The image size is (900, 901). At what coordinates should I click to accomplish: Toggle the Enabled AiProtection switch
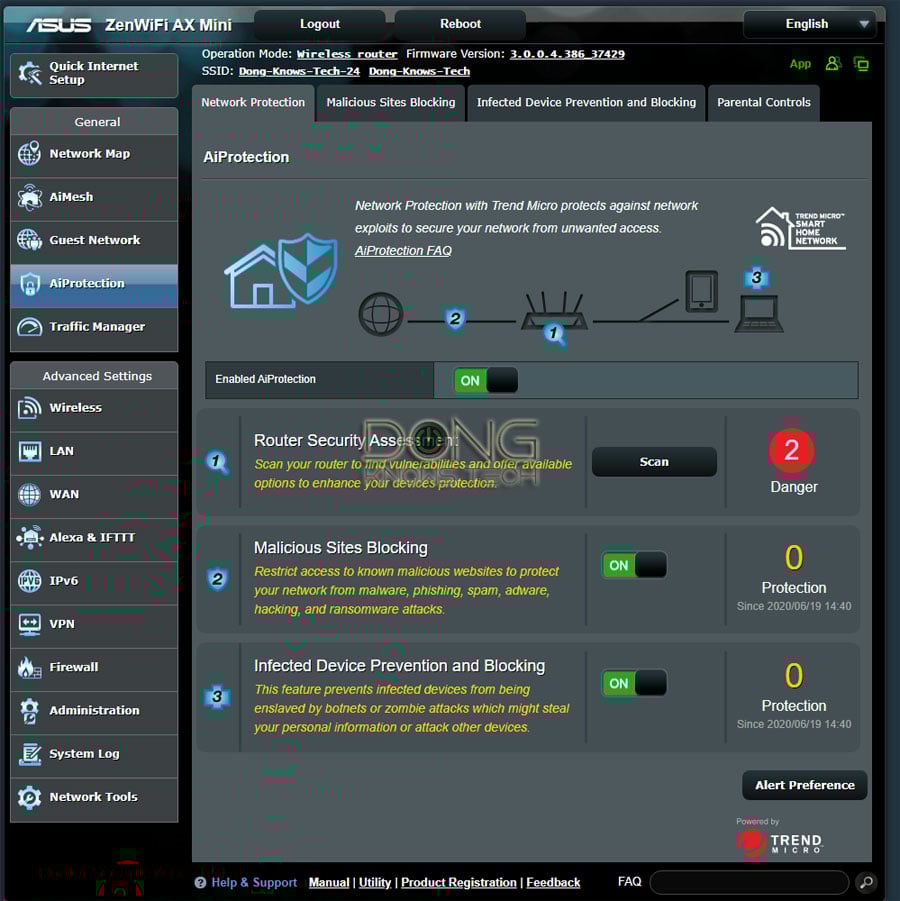pyautogui.click(x=486, y=380)
